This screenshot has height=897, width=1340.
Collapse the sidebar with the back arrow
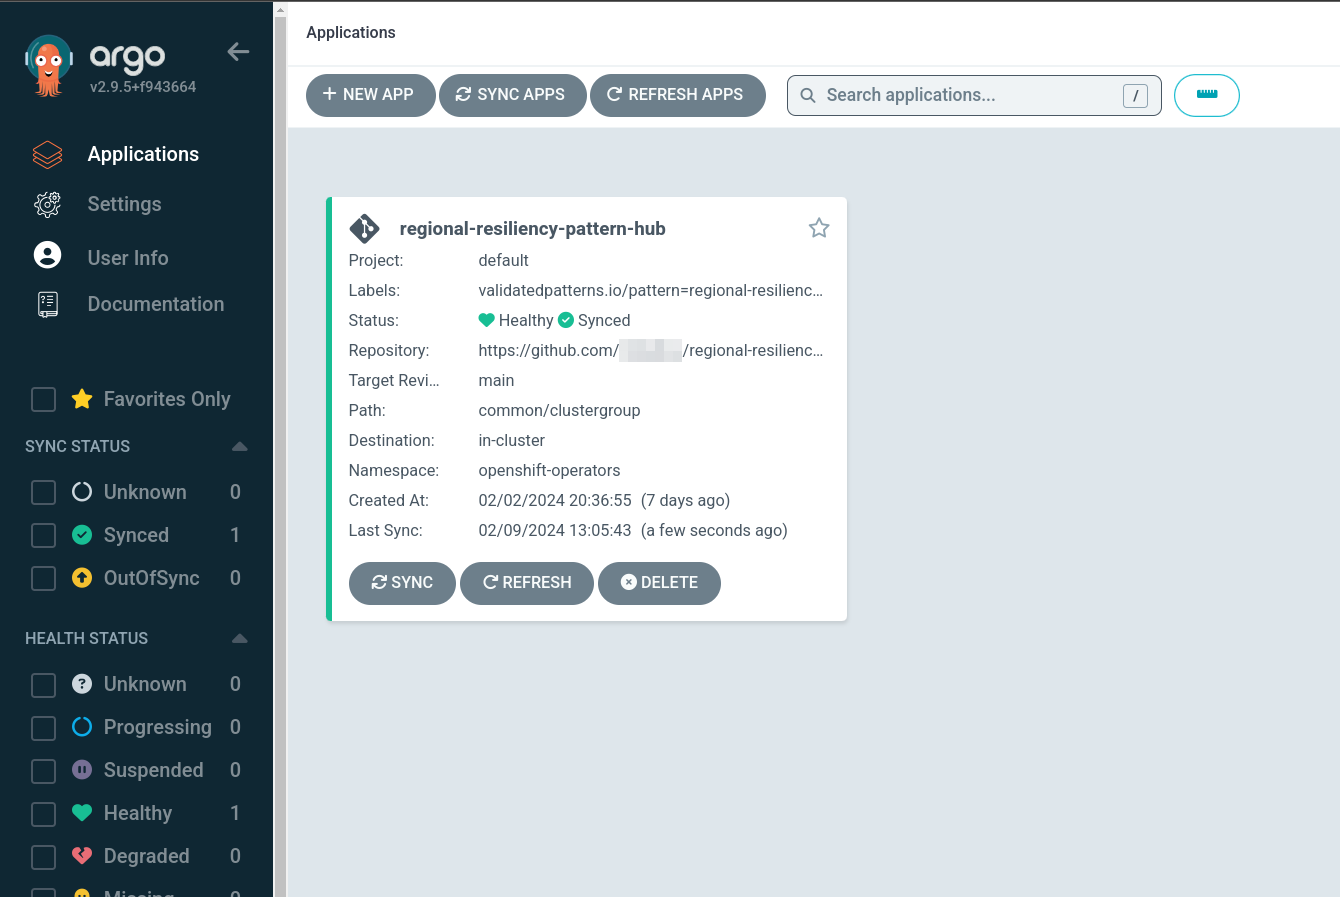(x=238, y=52)
